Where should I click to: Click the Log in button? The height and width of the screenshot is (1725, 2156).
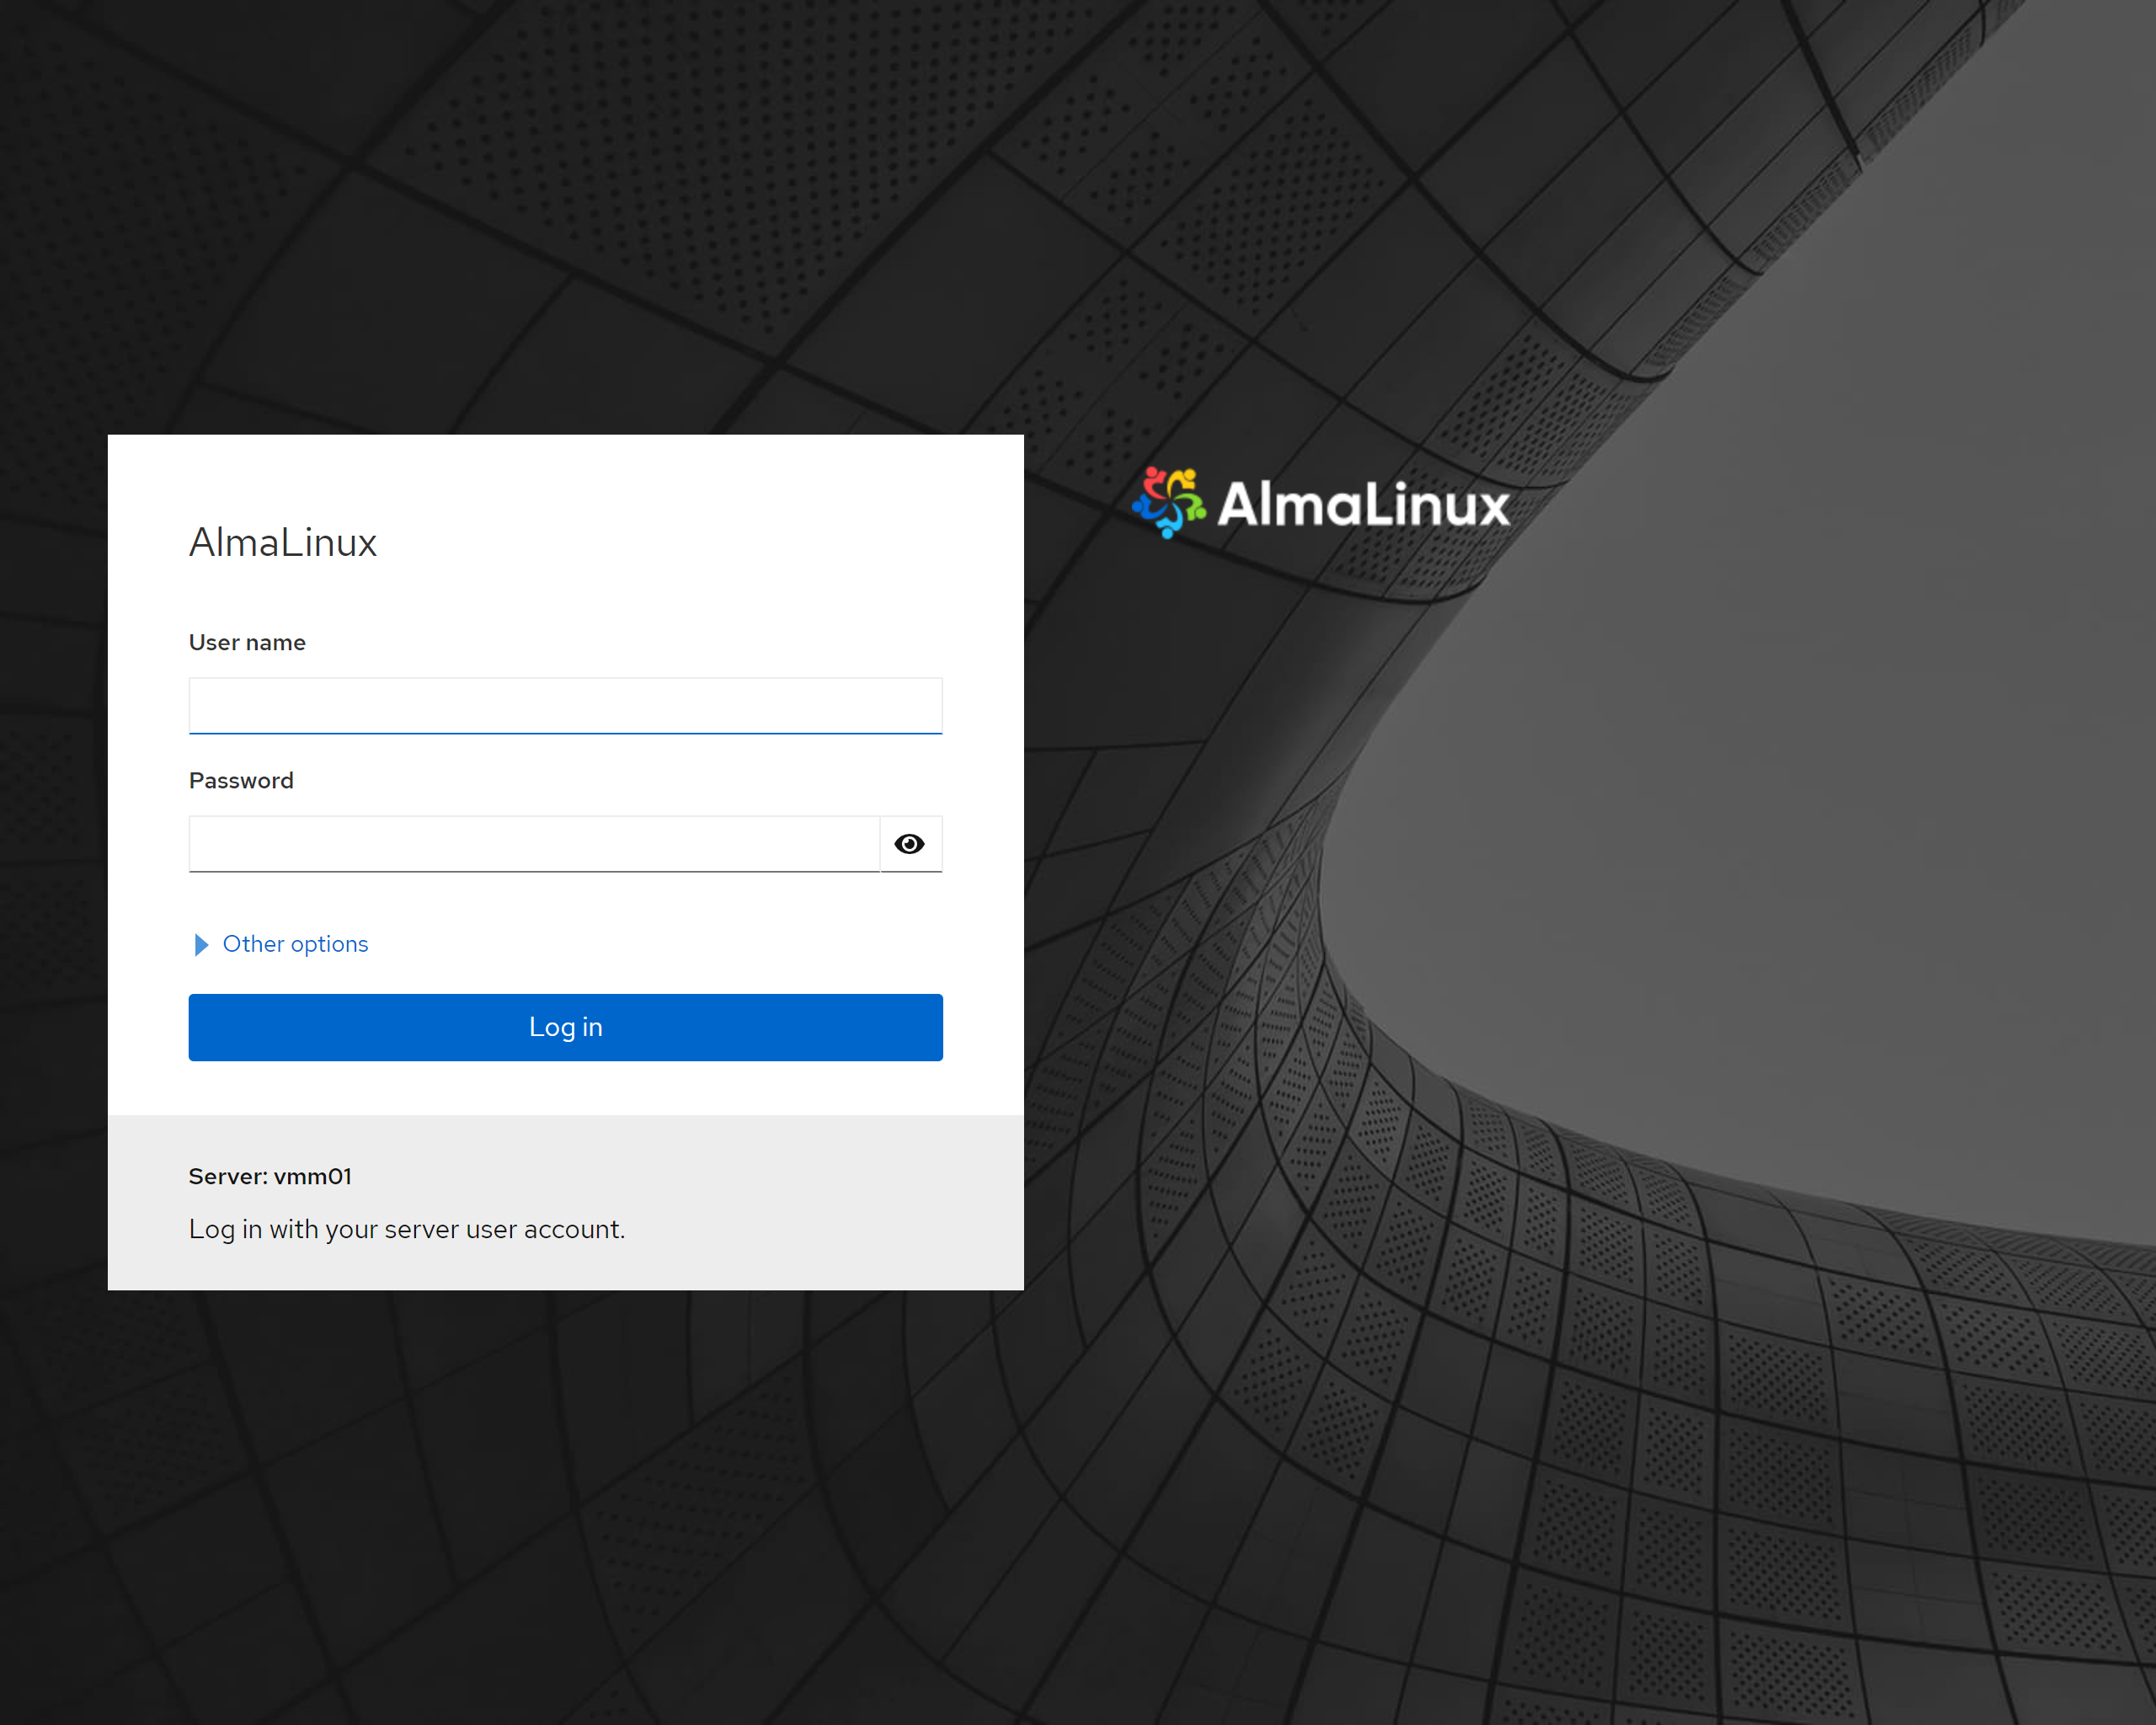[x=565, y=1027]
